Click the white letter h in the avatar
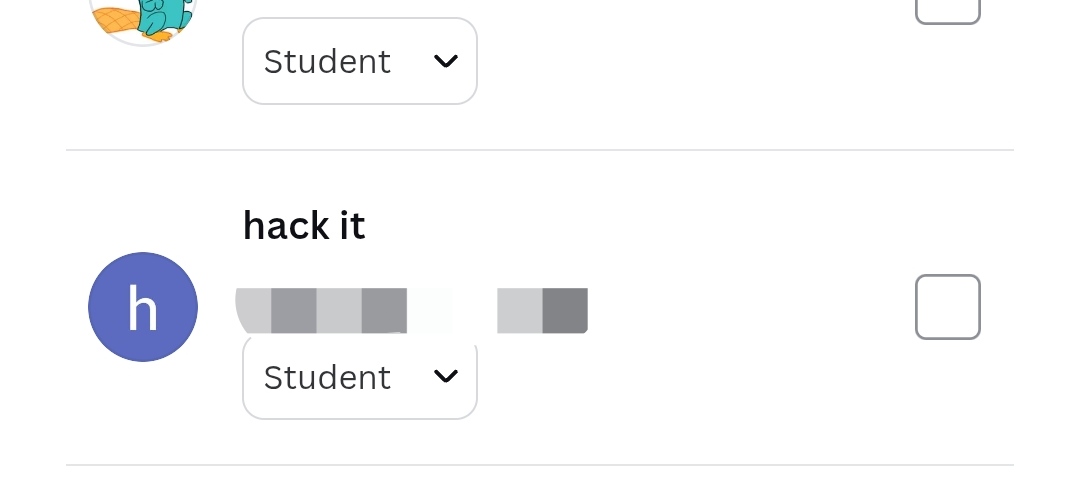 [143, 309]
